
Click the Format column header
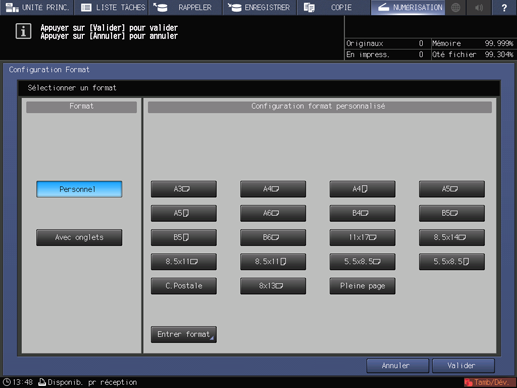point(81,107)
